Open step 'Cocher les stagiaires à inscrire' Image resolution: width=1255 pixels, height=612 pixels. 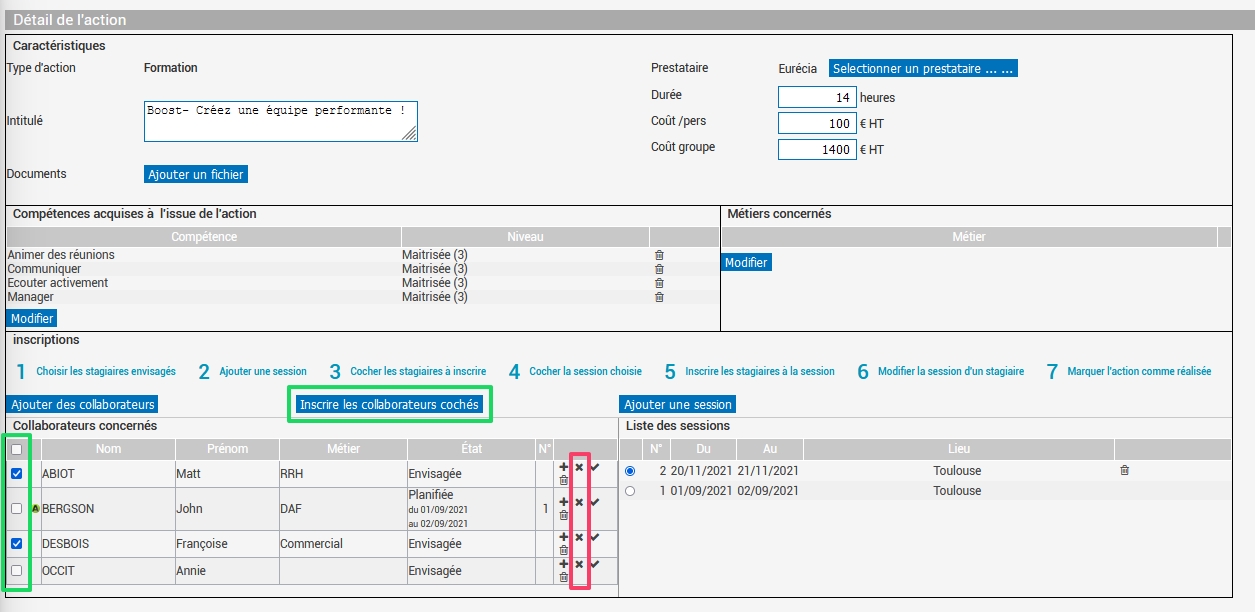point(418,371)
